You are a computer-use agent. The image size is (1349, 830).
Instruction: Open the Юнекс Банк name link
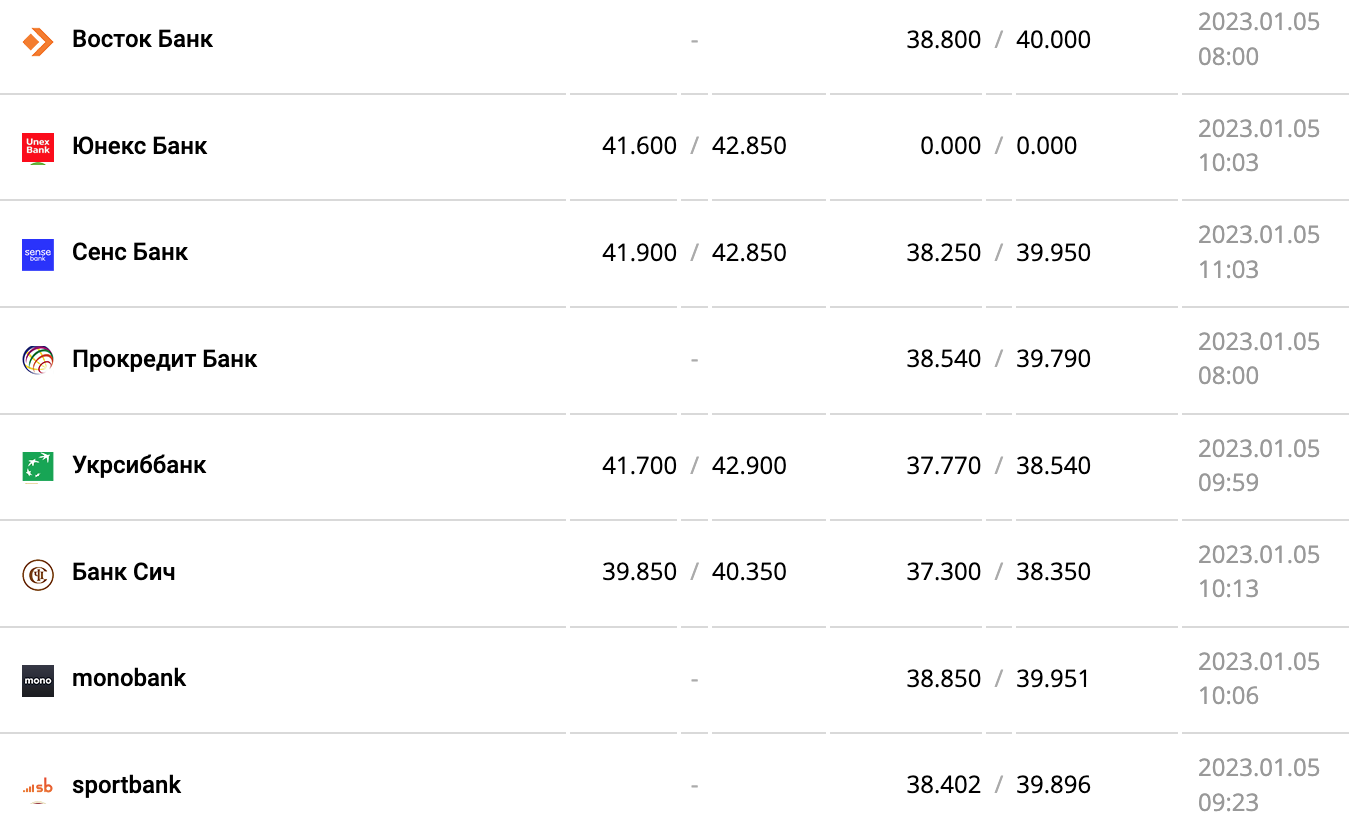tap(139, 146)
